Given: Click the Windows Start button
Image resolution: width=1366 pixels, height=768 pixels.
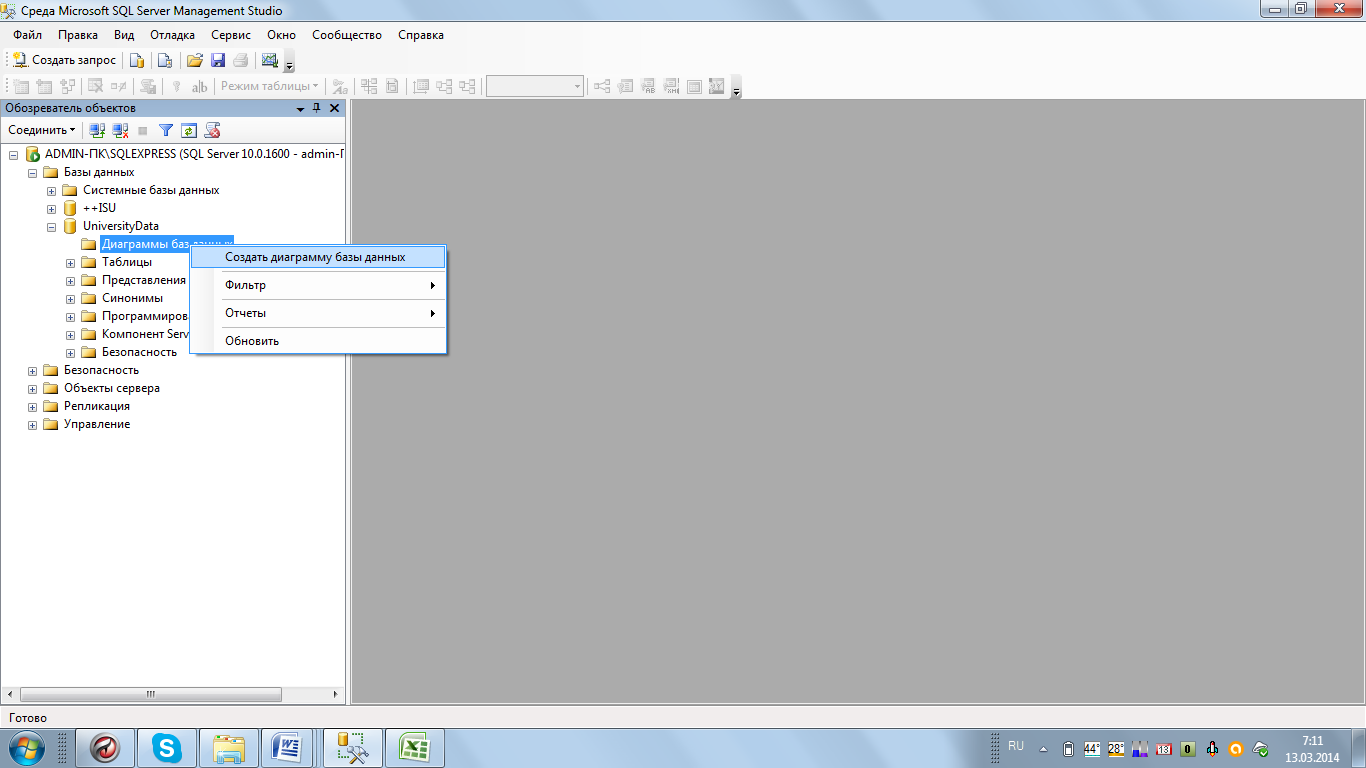Looking at the screenshot, I should [x=26, y=748].
